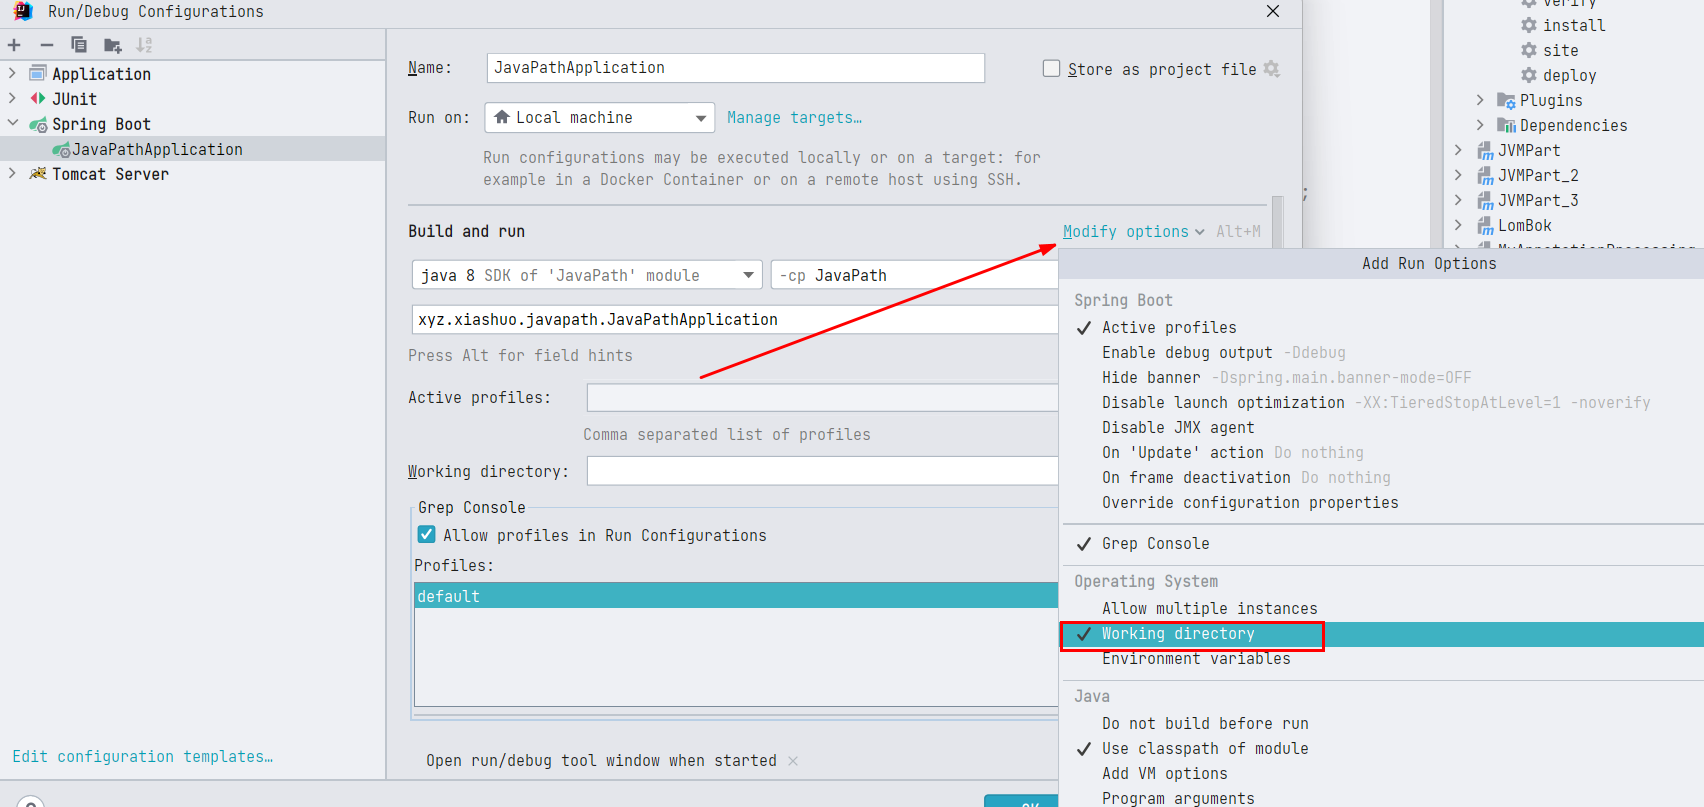Click the Working directory input field
Viewport: 1704px width, 807px height.
822,471
